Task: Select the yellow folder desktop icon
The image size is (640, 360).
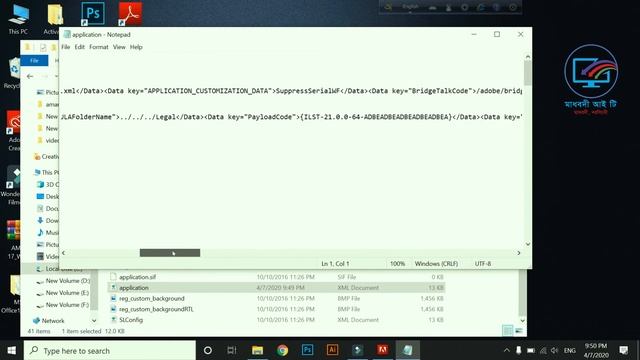Action: [x=54, y=19]
